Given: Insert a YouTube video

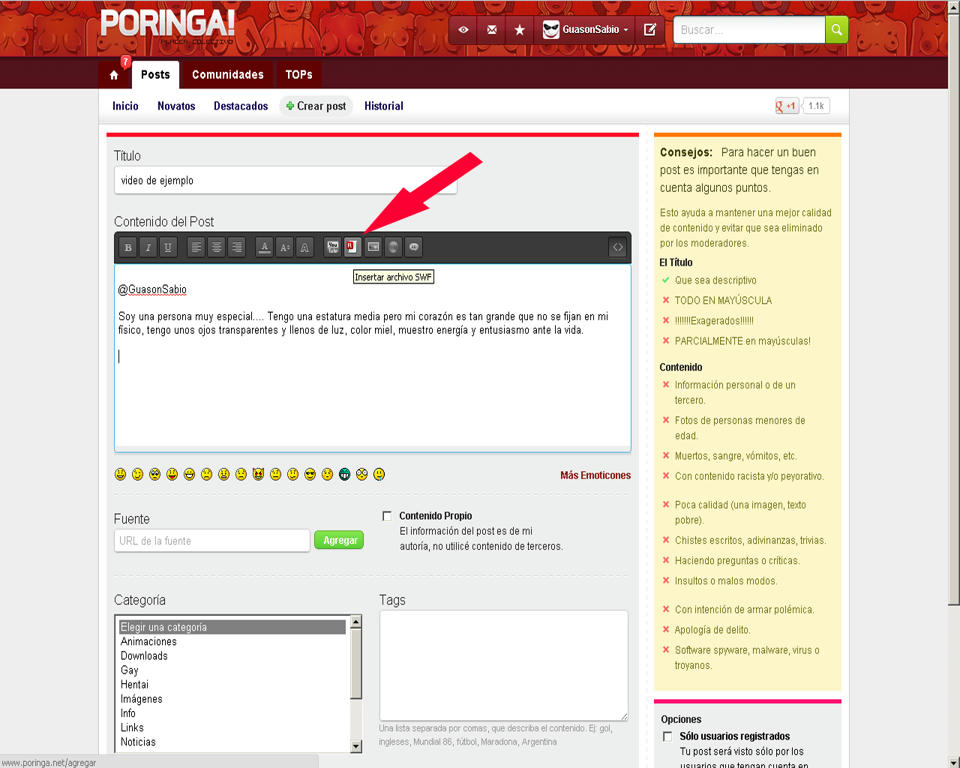Looking at the screenshot, I should [332, 247].
